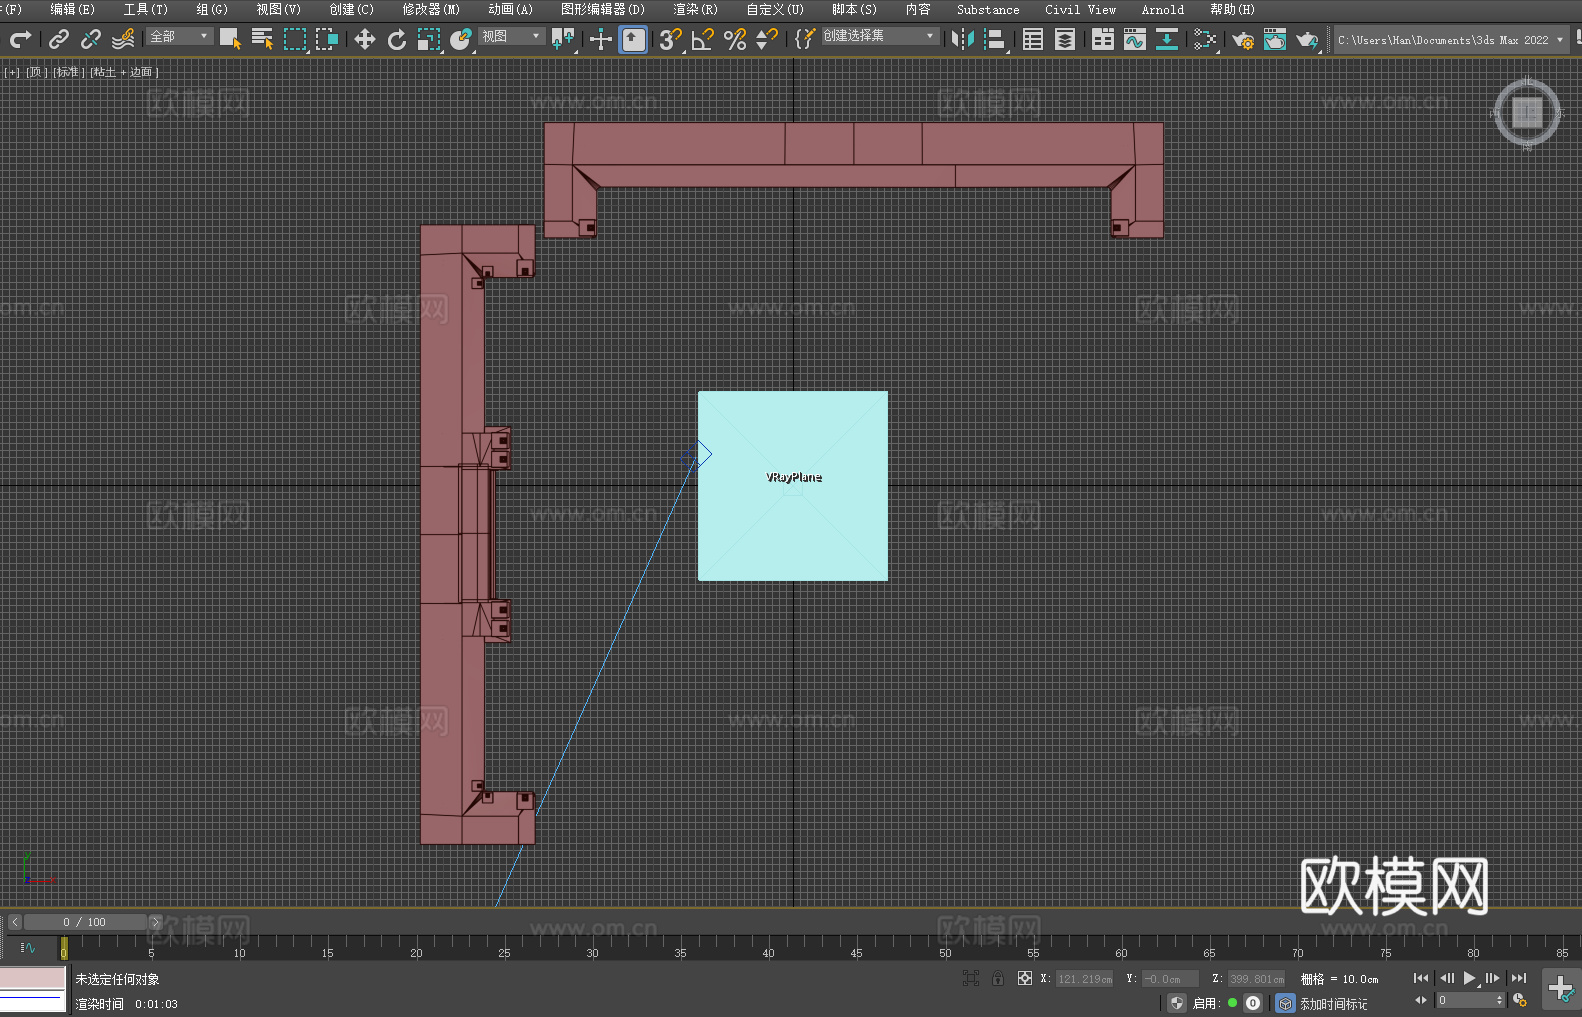
Task: Click viewport [粘土 + 边面] display label
Action: coord(124,72)
